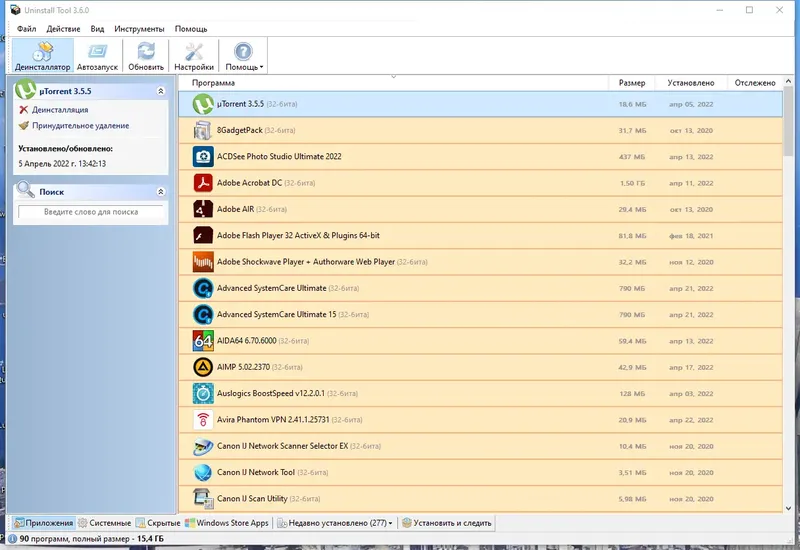This screenshot has width=800, height=550.
Task: Select the 8GadgetPack program icon
Action: click(203, 130)
